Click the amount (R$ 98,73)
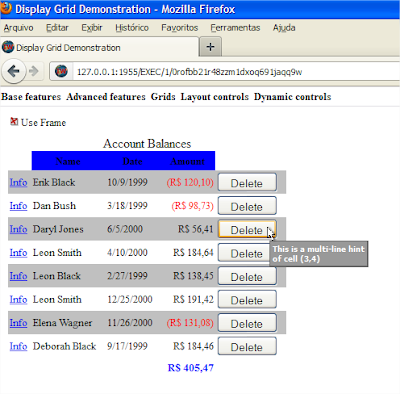This screenshot has height=394, width=400. pyautogui.click(x=192, y=206)
